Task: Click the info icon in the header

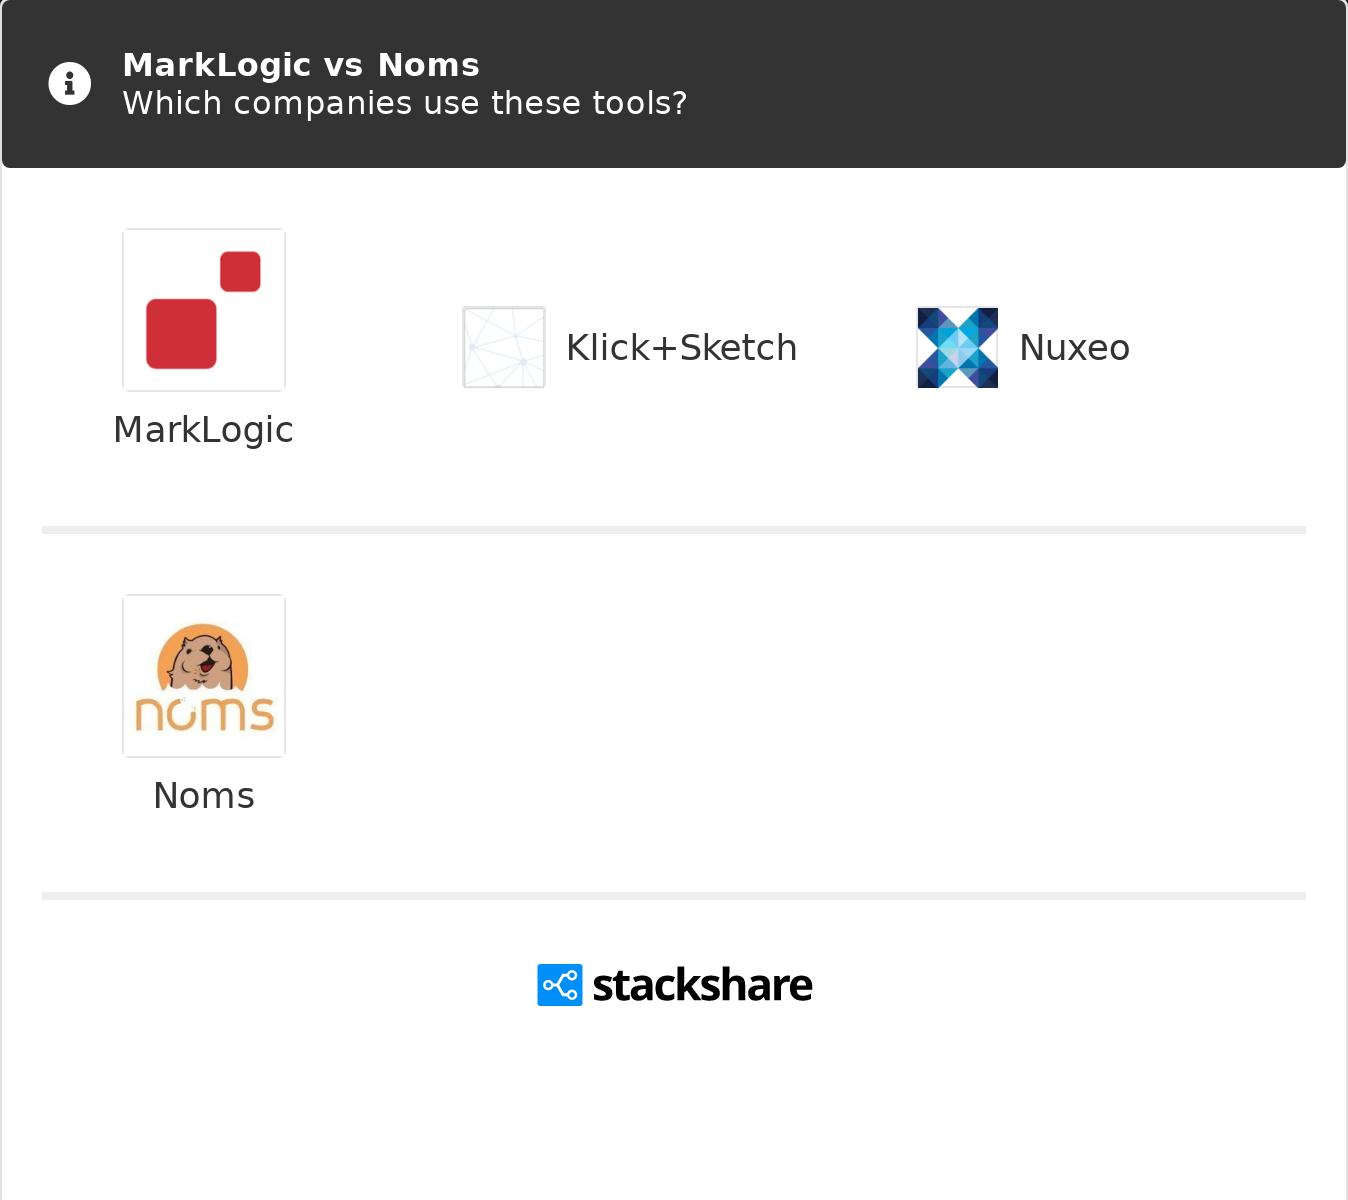Action: pyautogui.click(x=70, y=84)
